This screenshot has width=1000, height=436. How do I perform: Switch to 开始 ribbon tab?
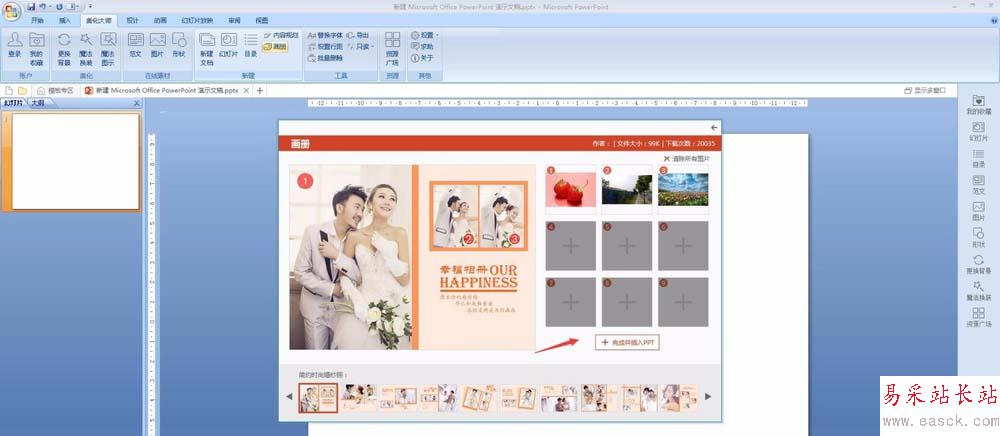coord(38,20)
